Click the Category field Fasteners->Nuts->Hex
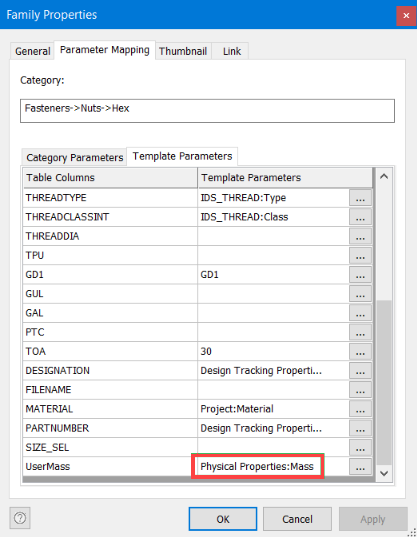Viewport: 417px width, 537px height. point(207,111)
